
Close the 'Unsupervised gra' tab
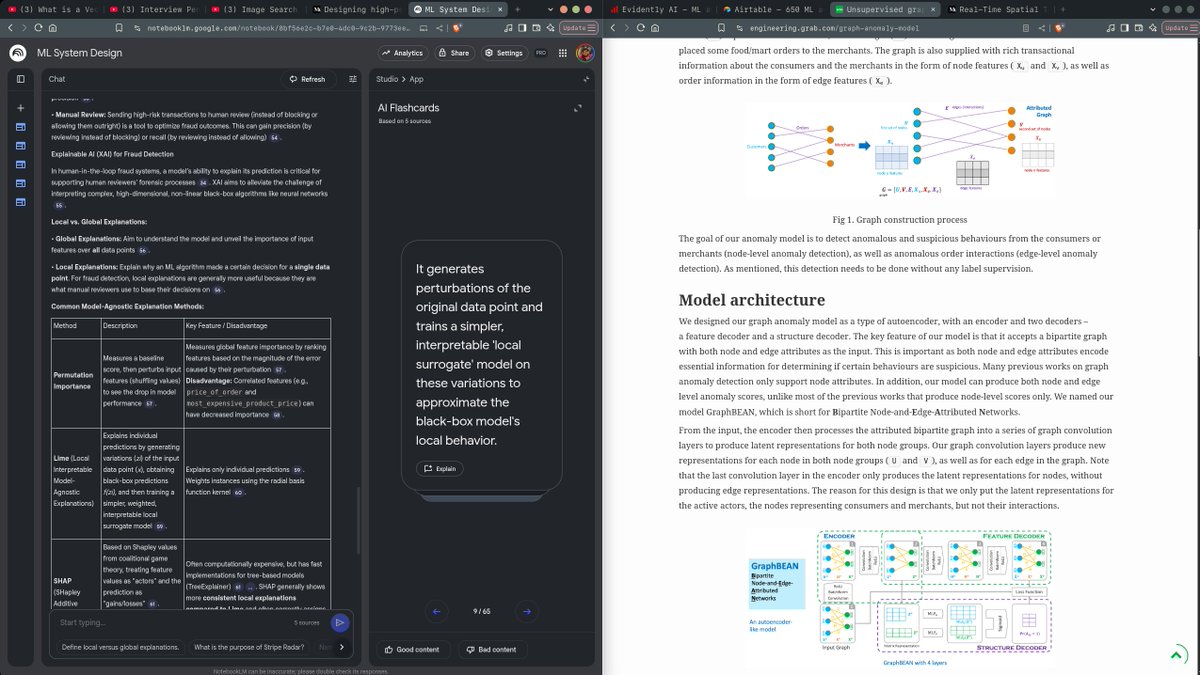point(932,9)
